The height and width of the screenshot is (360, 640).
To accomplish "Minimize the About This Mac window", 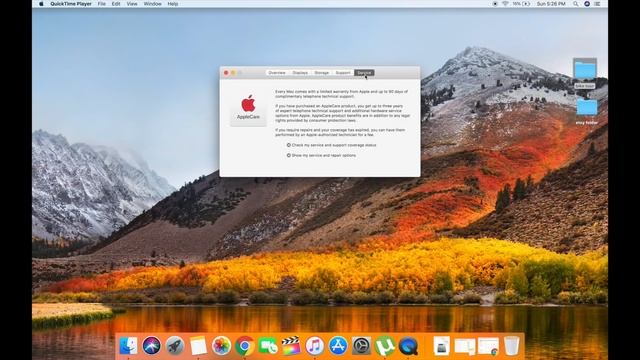I will click(x=233, y=73).
